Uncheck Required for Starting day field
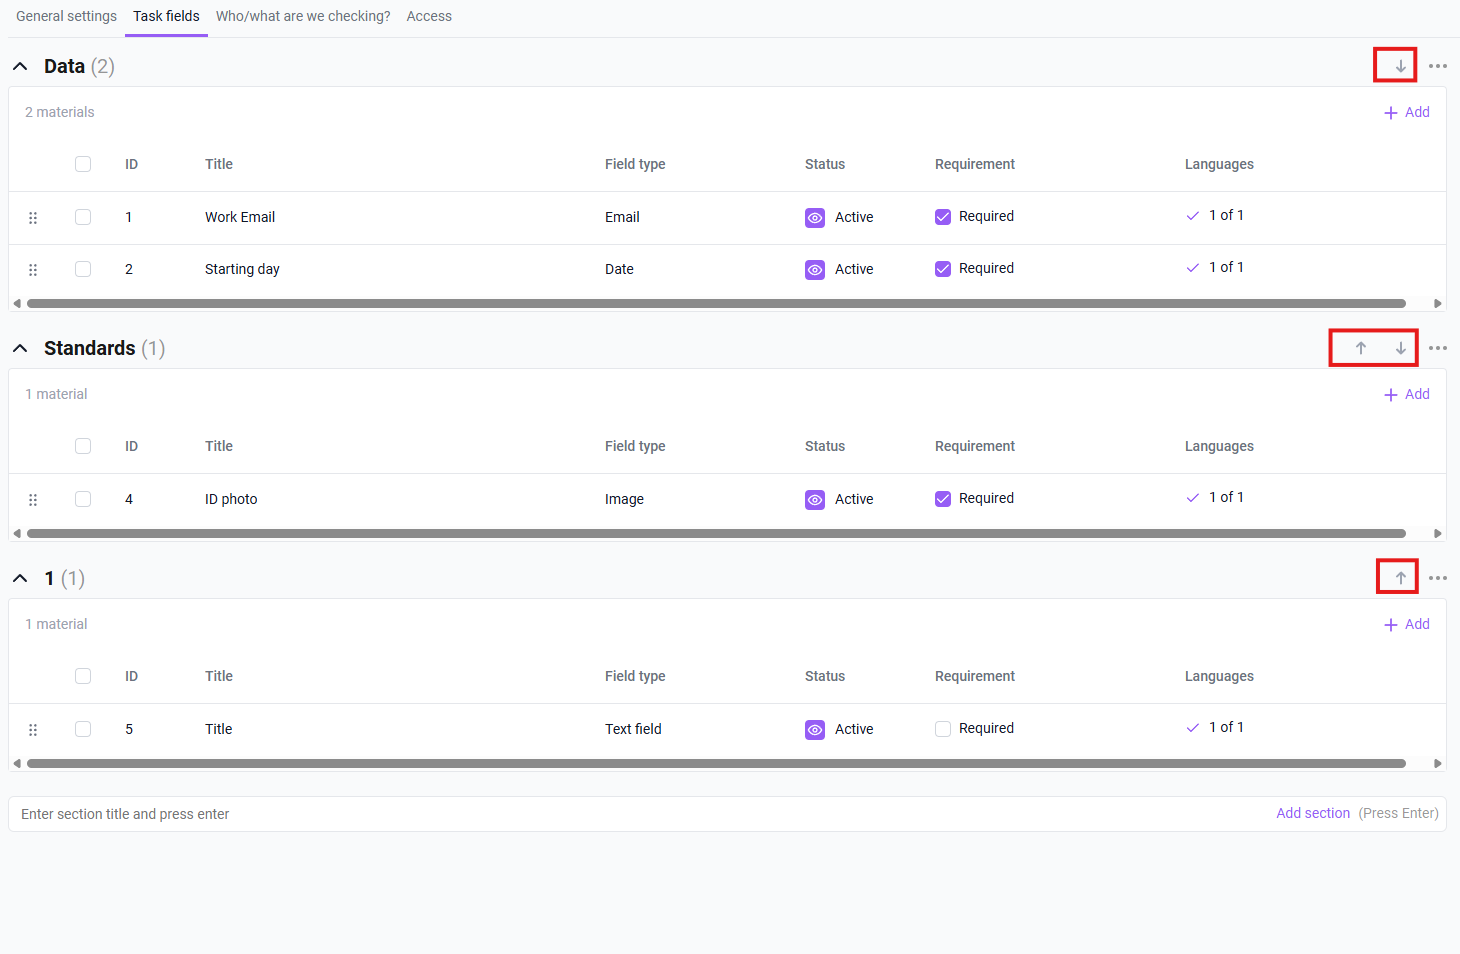This screenshot has height=954, width=1460. point(943,269)
